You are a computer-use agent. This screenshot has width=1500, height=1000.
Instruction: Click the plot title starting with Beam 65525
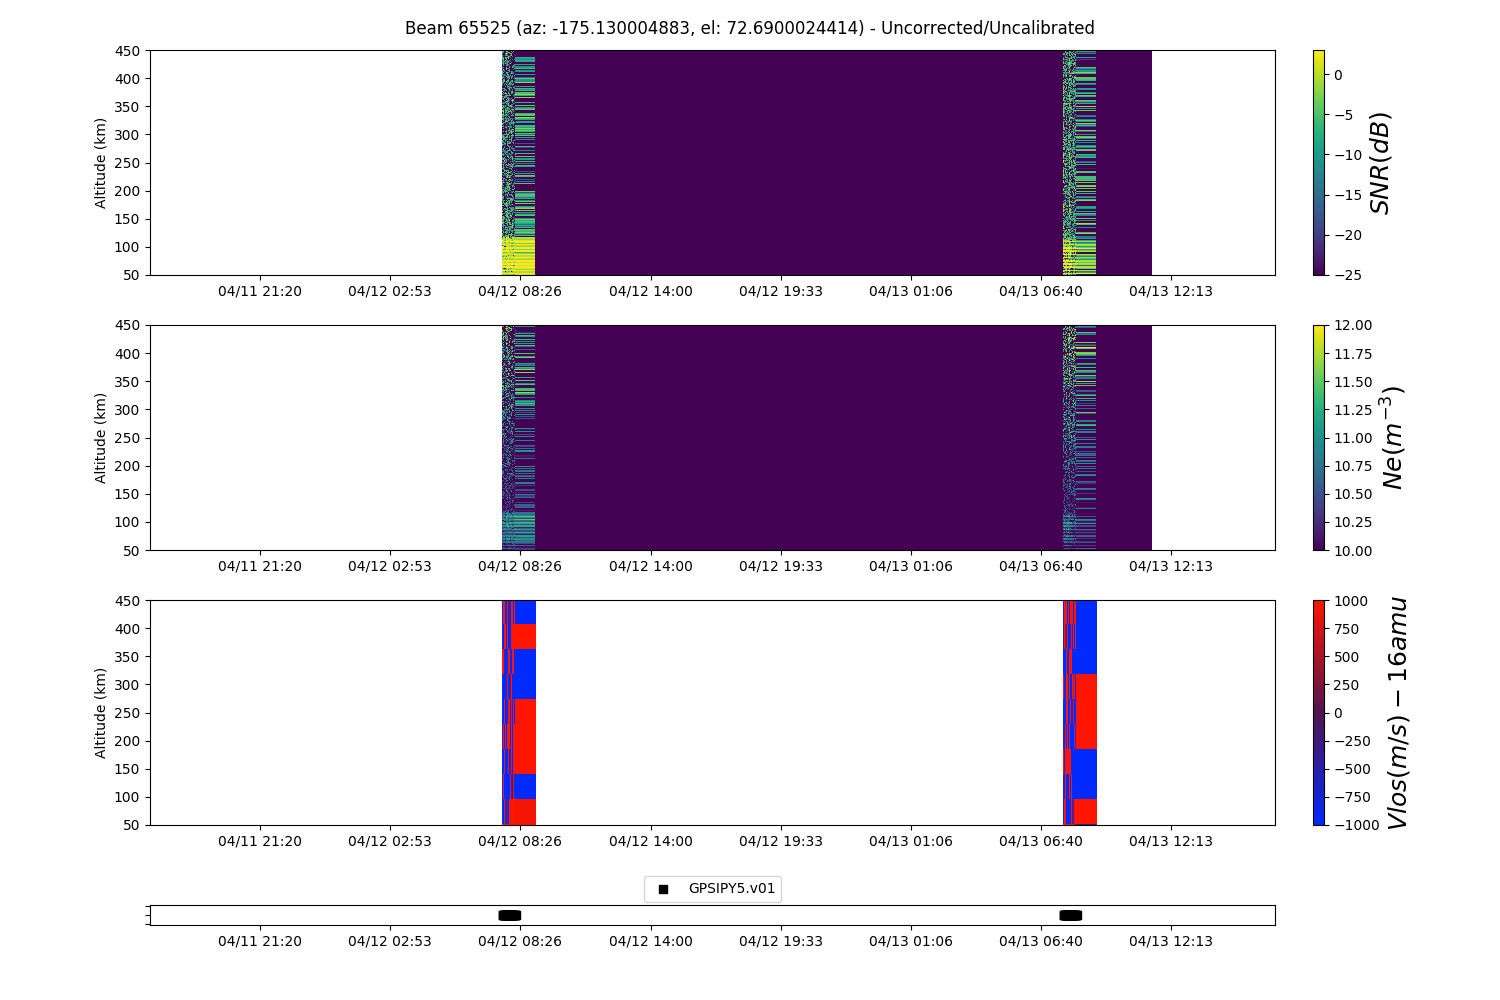pyautogui.click(x=749, y=28)
